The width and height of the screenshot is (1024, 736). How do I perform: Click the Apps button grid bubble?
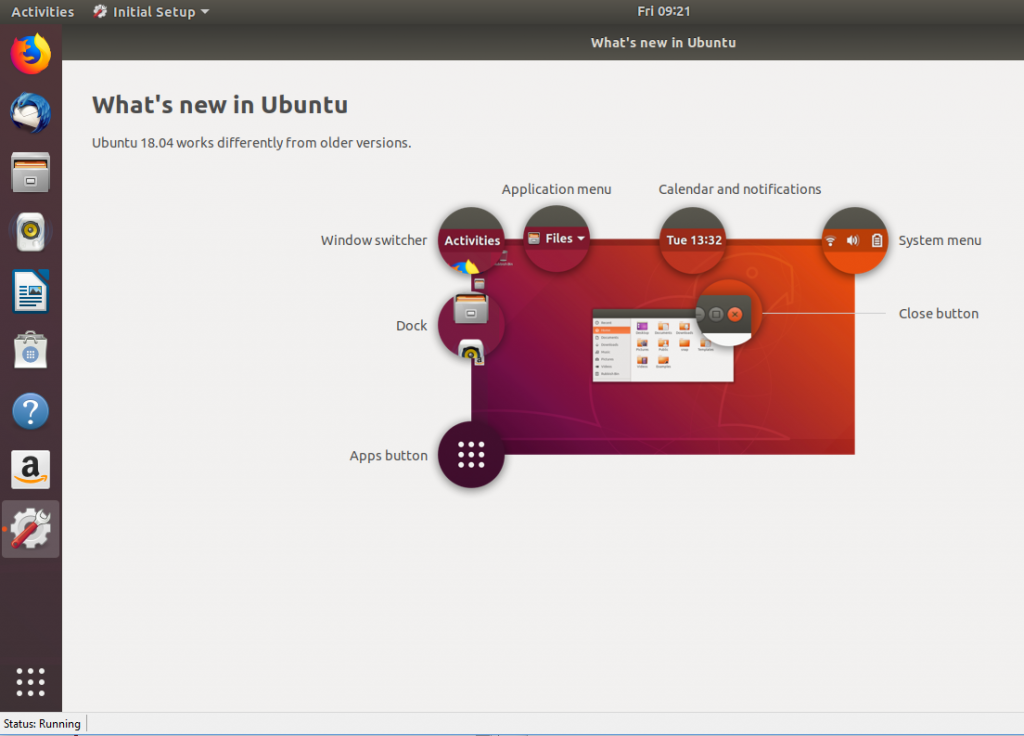[471, 455]
